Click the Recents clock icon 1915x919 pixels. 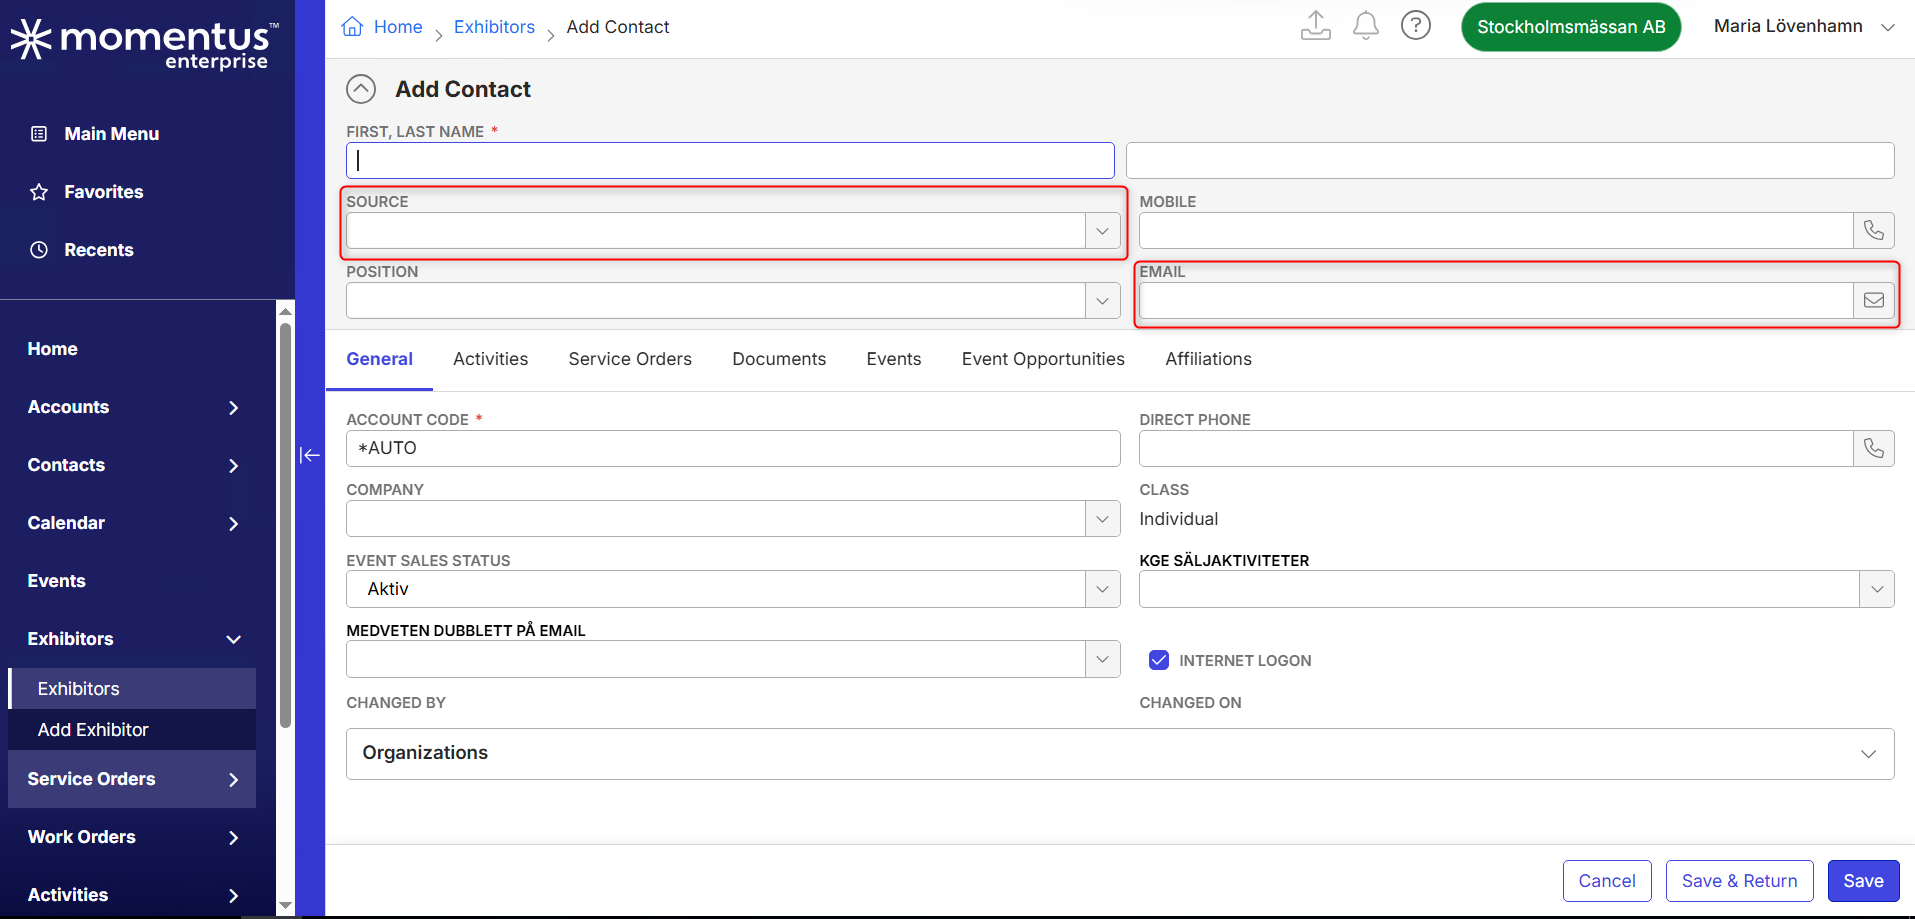pyautogui.click(x=39, y=250)
